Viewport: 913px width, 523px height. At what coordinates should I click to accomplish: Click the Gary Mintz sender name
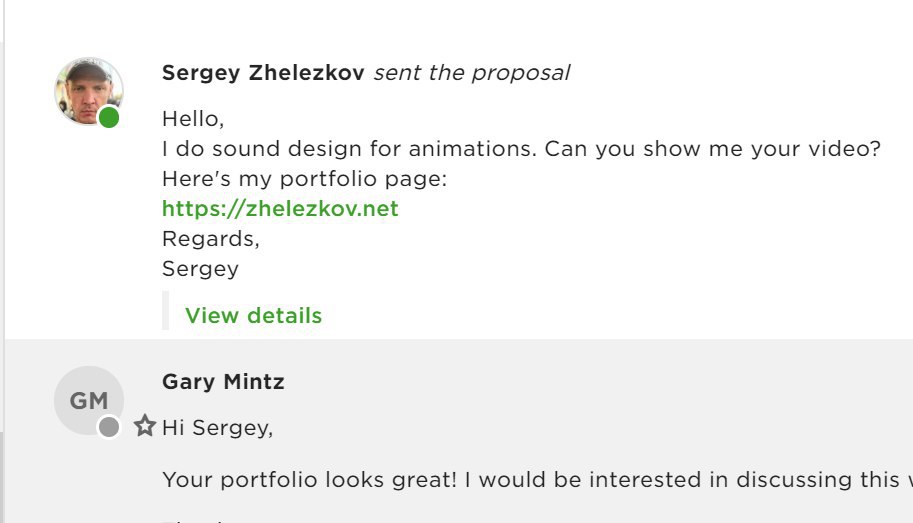pyautogui.click(x=223, y=381)
